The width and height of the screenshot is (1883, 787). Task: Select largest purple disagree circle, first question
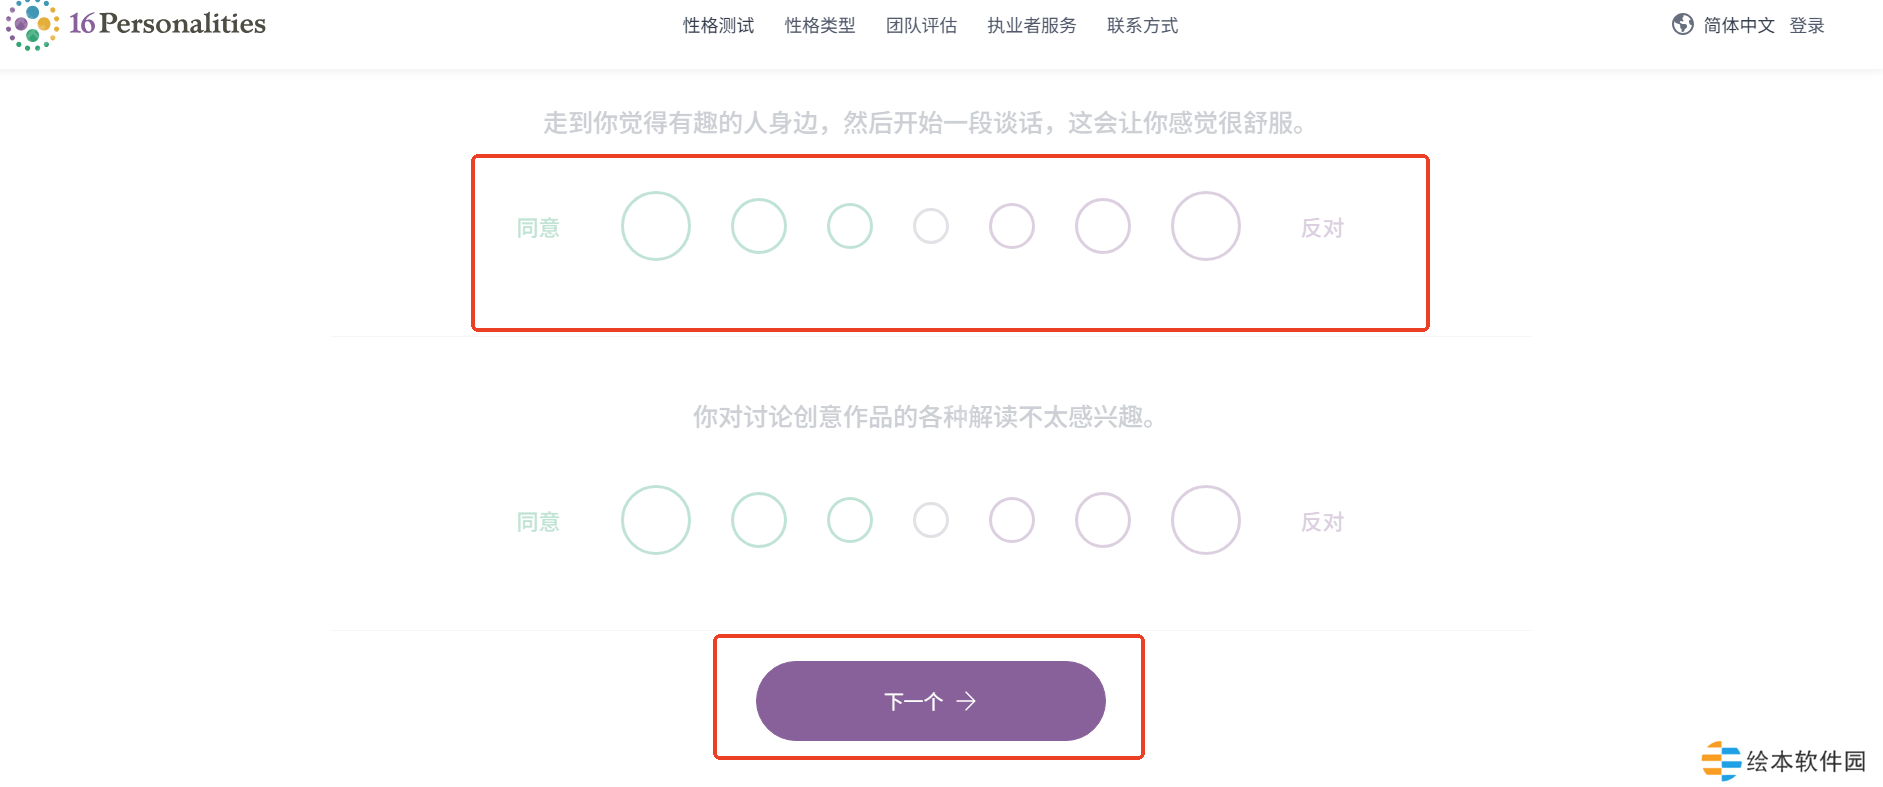click(x=1206, y=226)
